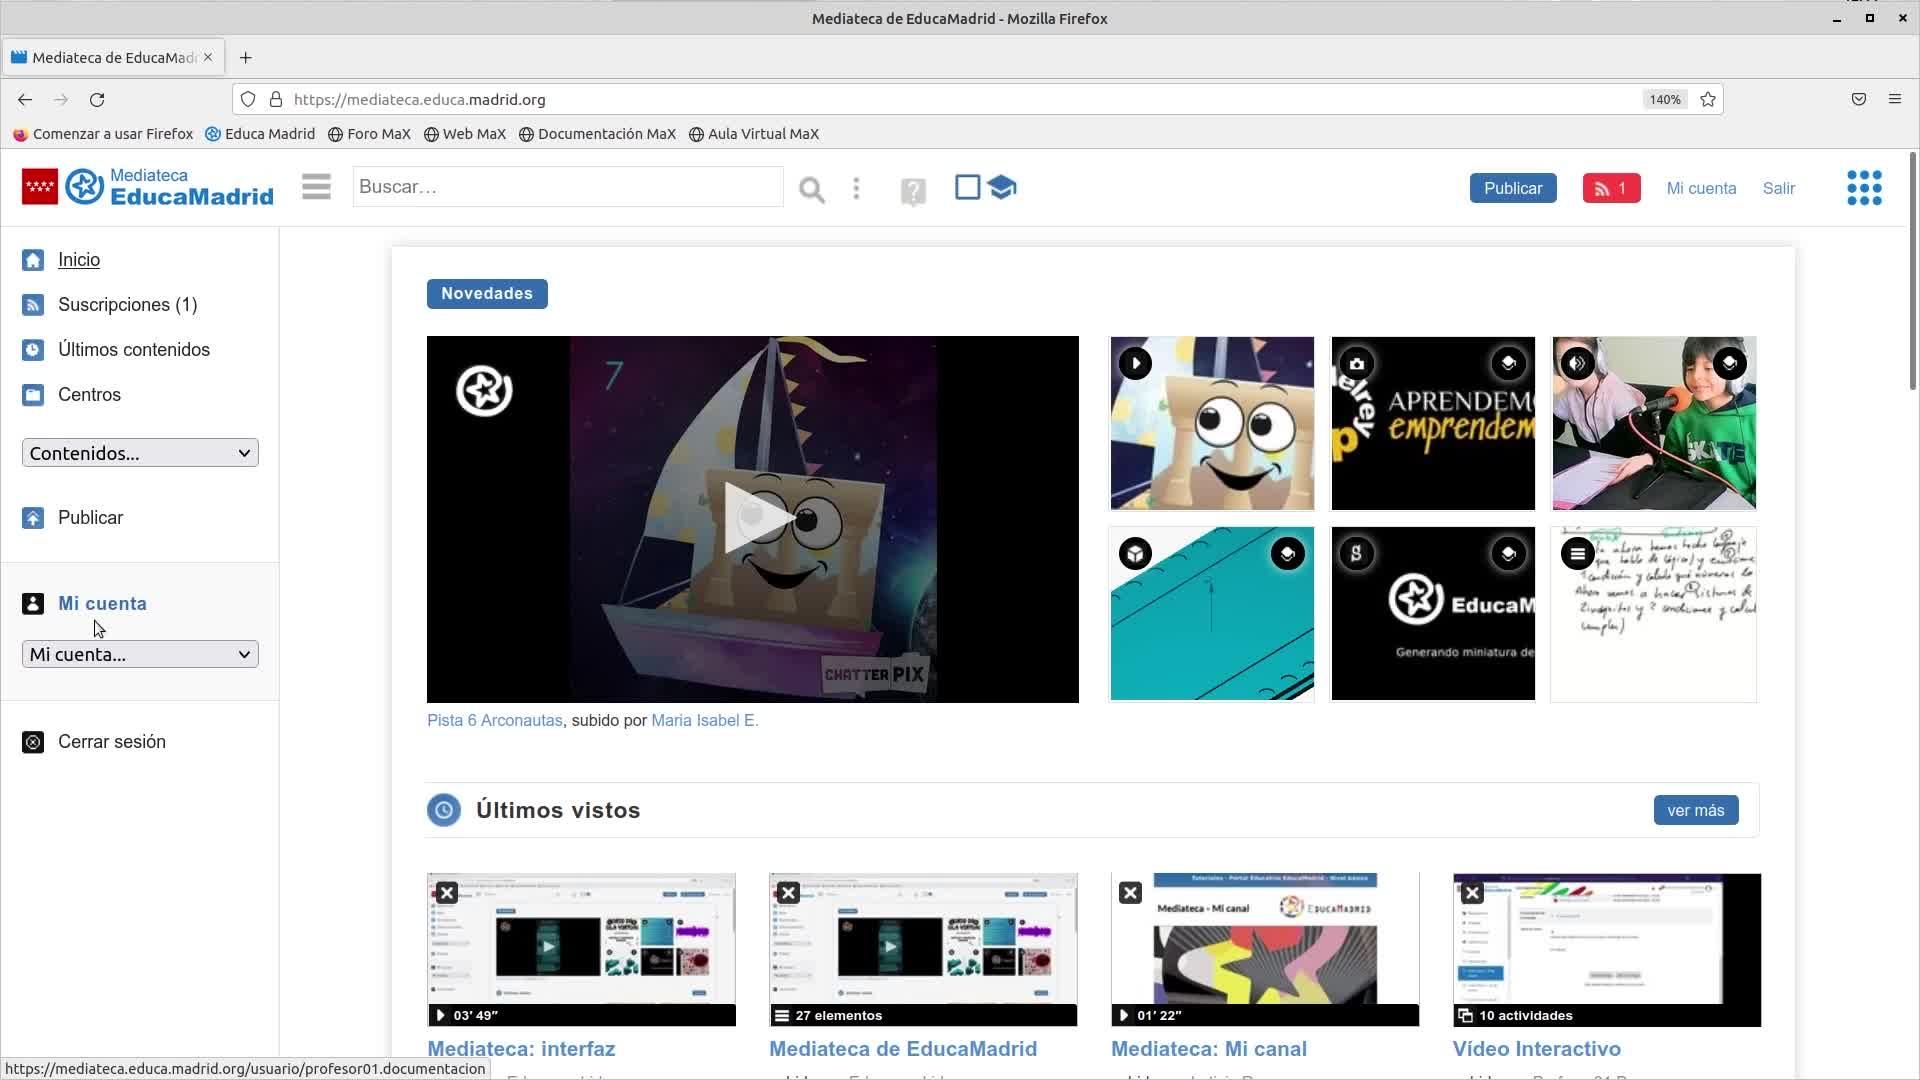Click the Cerrar sesión sidebar icon
The image size is (1920, 1080).
(33, 742)
